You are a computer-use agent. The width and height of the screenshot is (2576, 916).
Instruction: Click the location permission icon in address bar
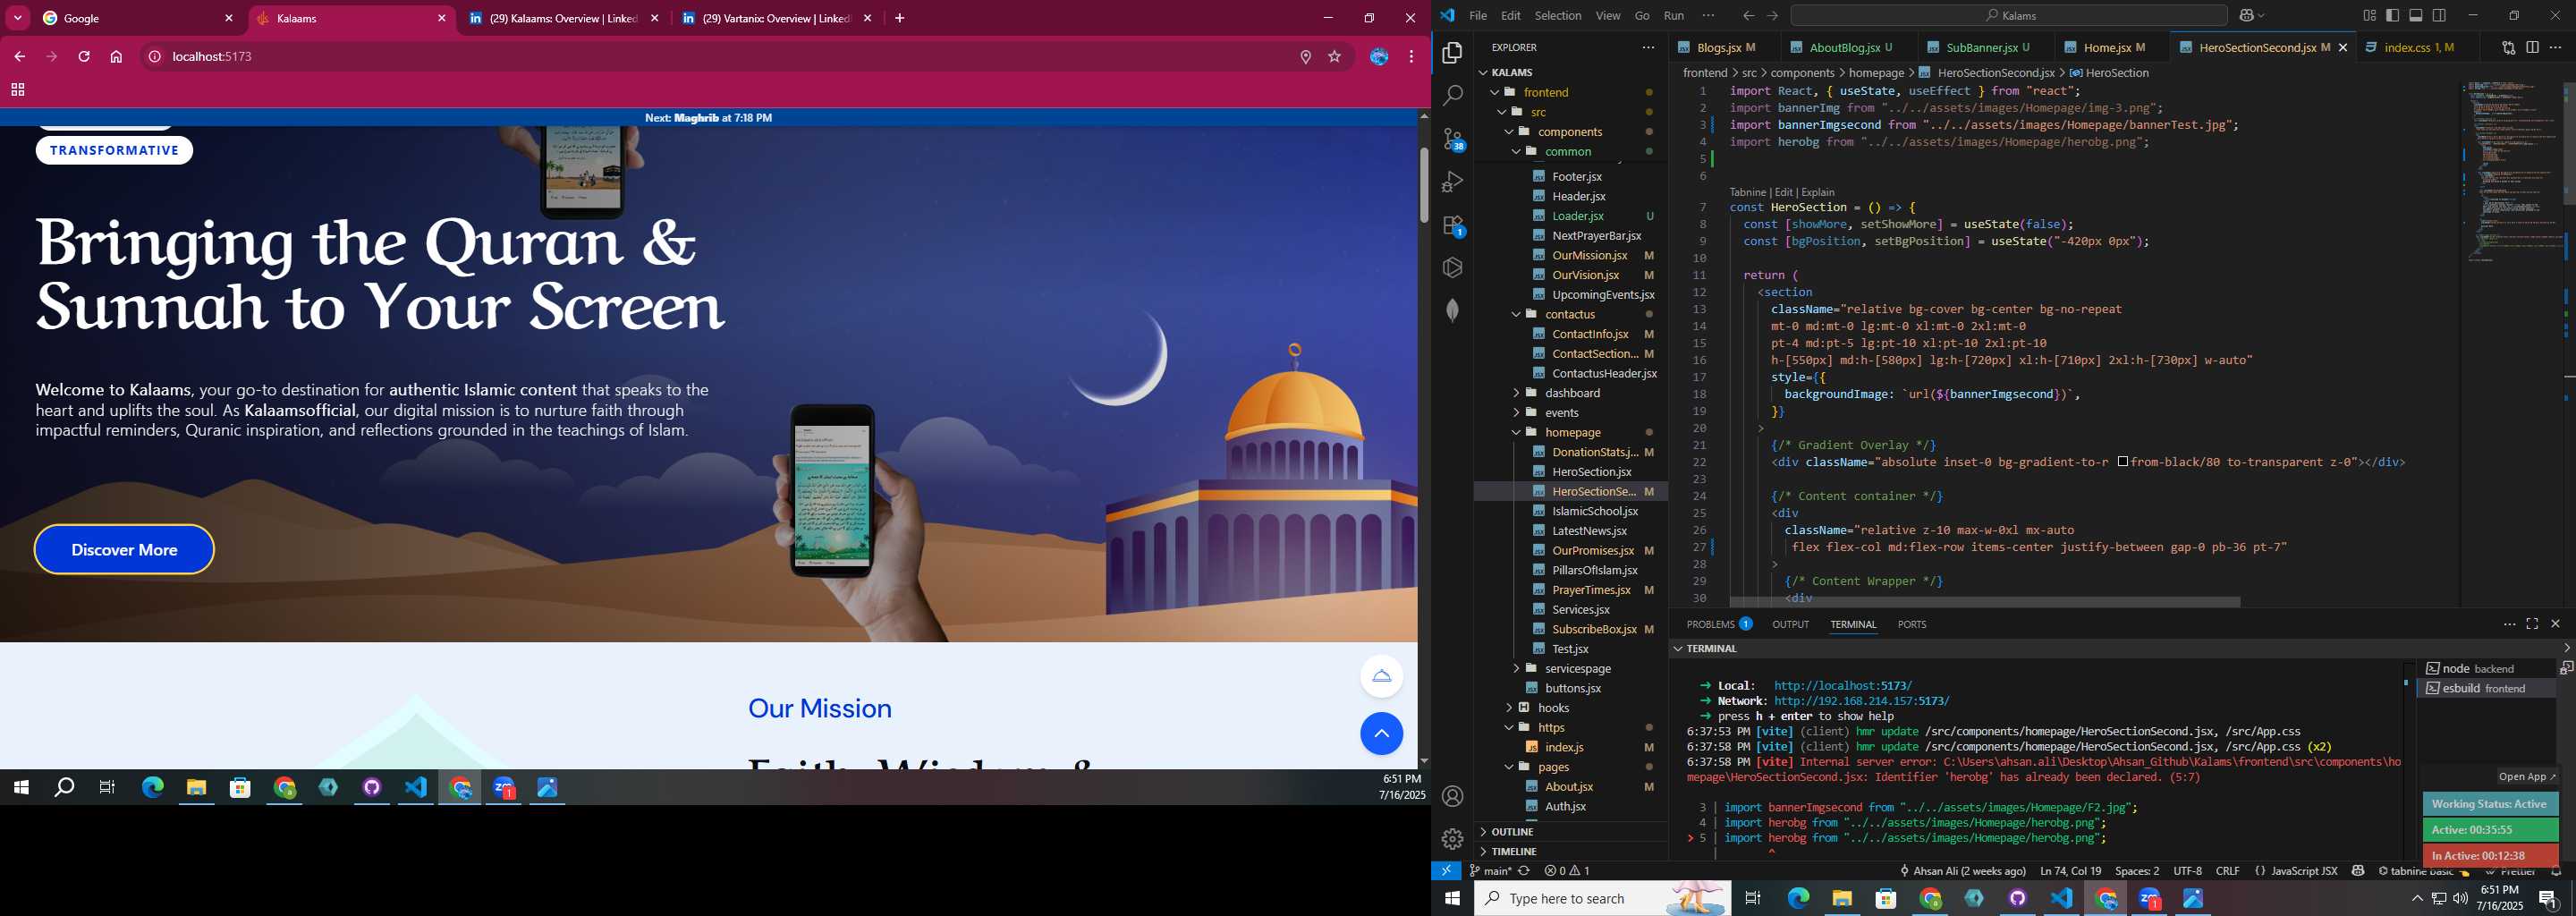[x=1305, y=57]
